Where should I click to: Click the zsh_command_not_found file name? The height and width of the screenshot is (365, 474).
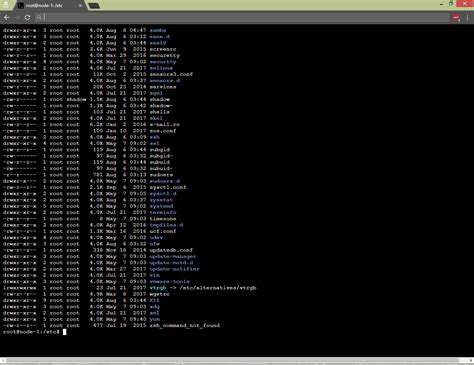click(184, 326)
